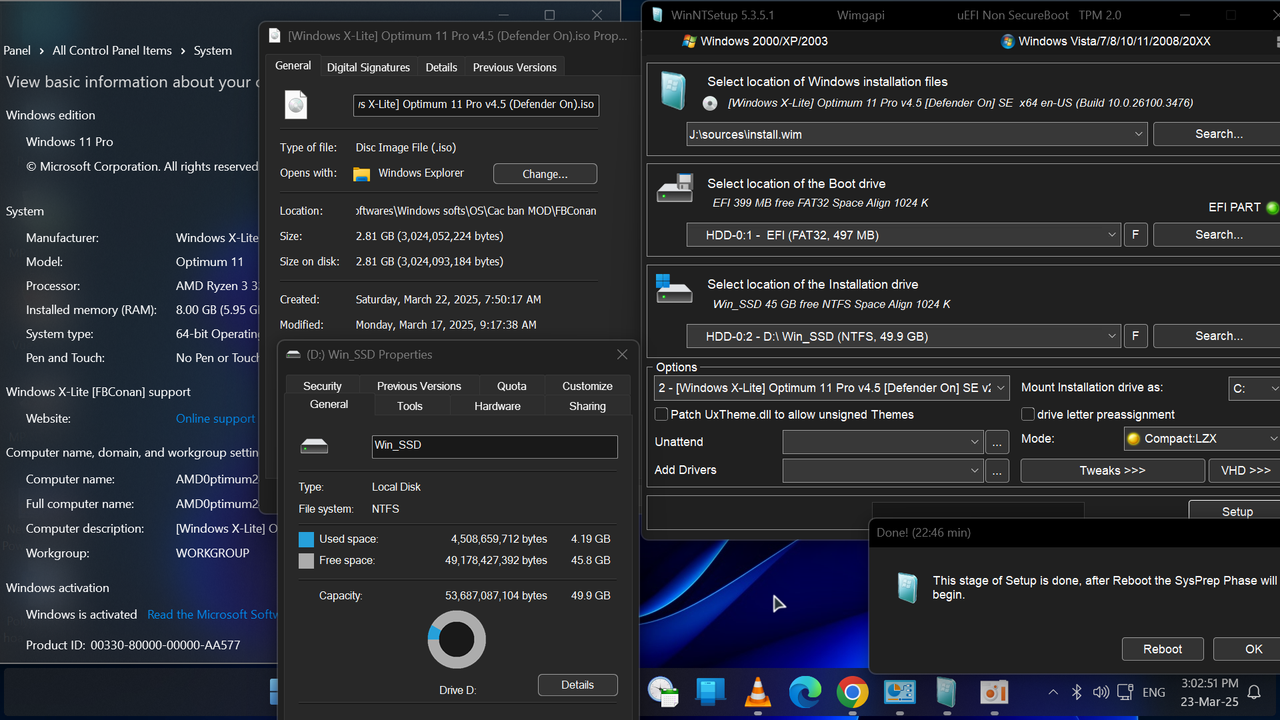Click the green EFI PART status light
Image resolution: width=1280 pixels, height=720 pixels.
point(1272,207)
